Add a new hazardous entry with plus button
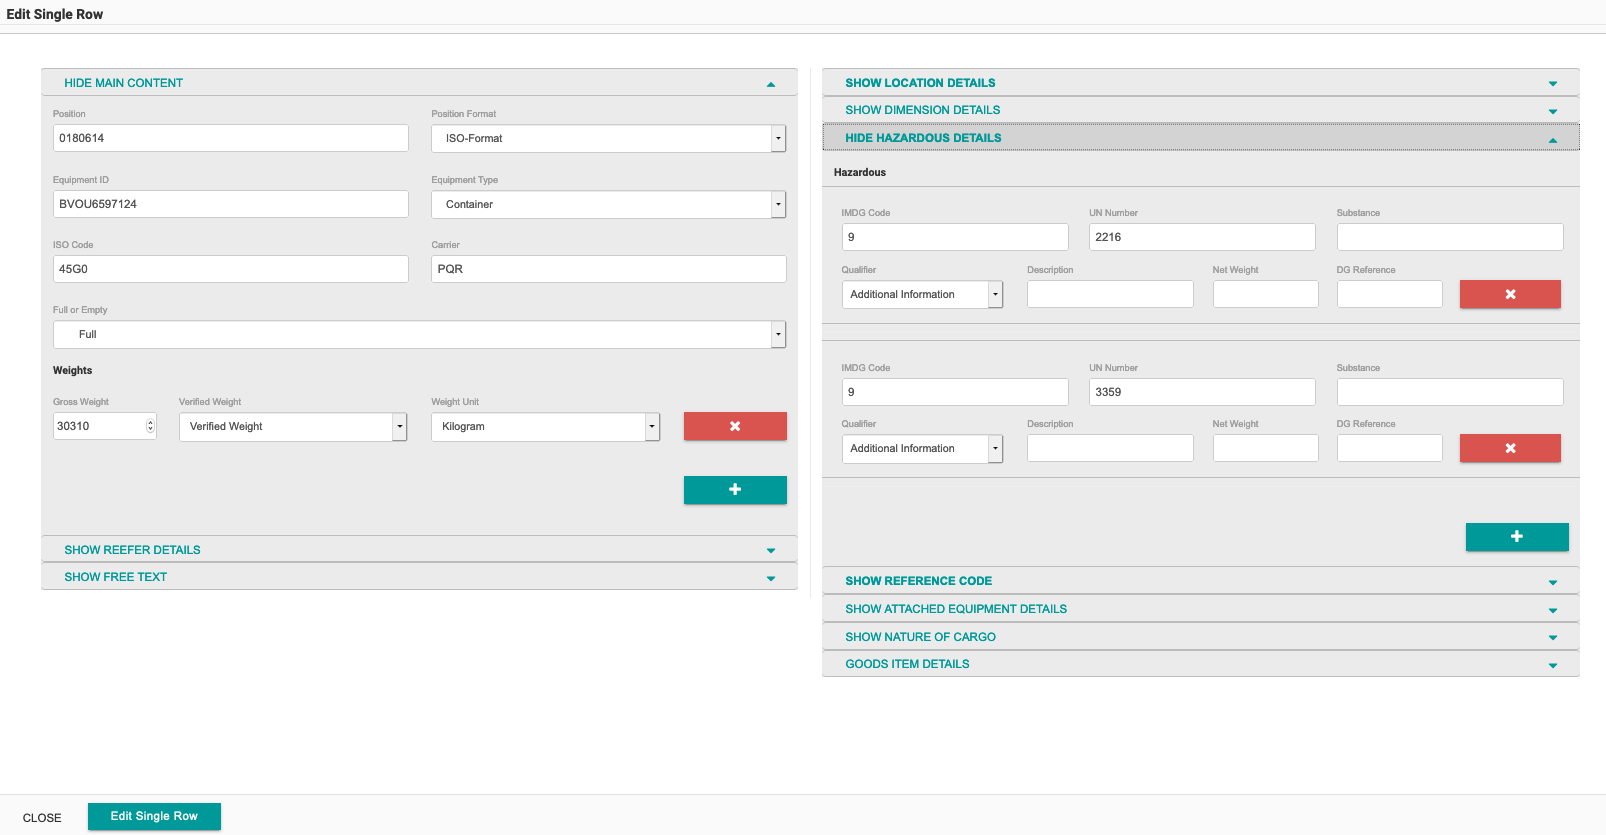Viewport: 1606px width, 835px height. [x=1516, y=537]
